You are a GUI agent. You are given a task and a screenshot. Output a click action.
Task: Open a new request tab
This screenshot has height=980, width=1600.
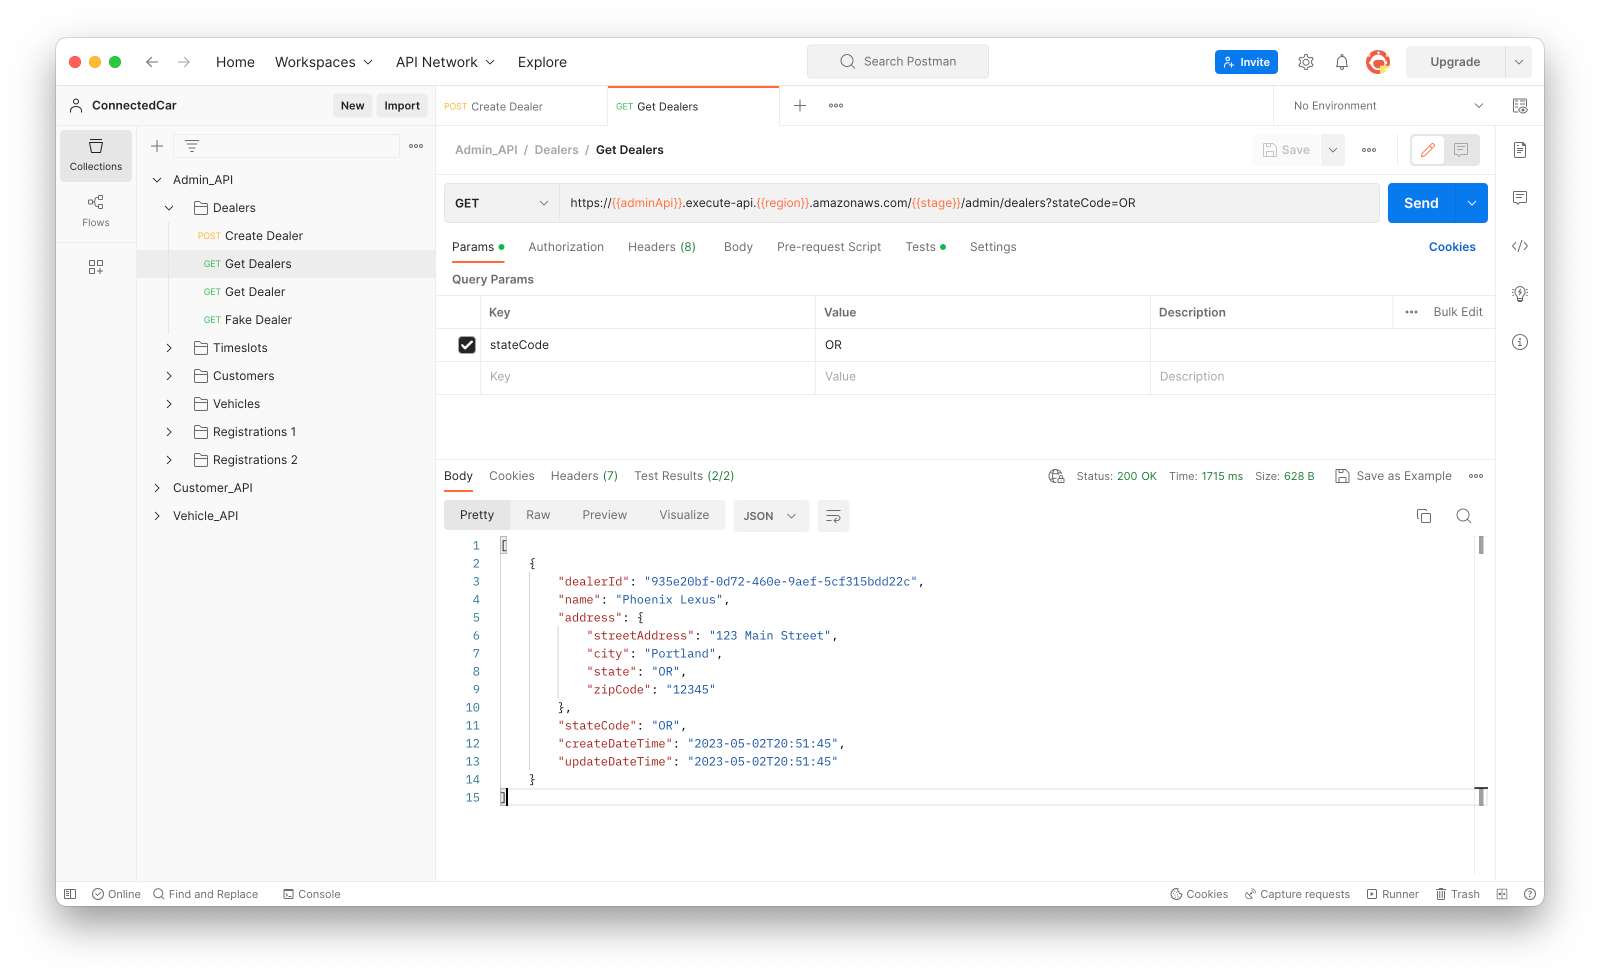coord(800,106)
